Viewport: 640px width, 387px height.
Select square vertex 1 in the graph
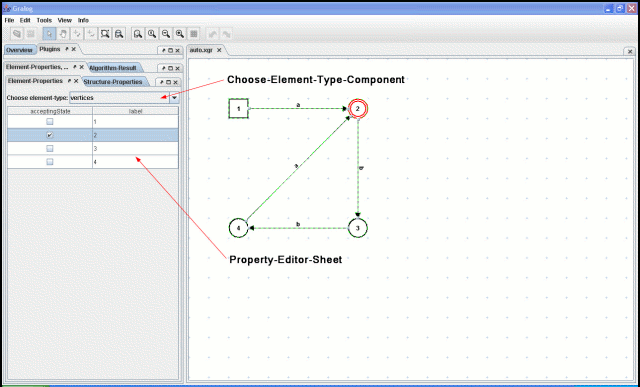tap(238, 109)
